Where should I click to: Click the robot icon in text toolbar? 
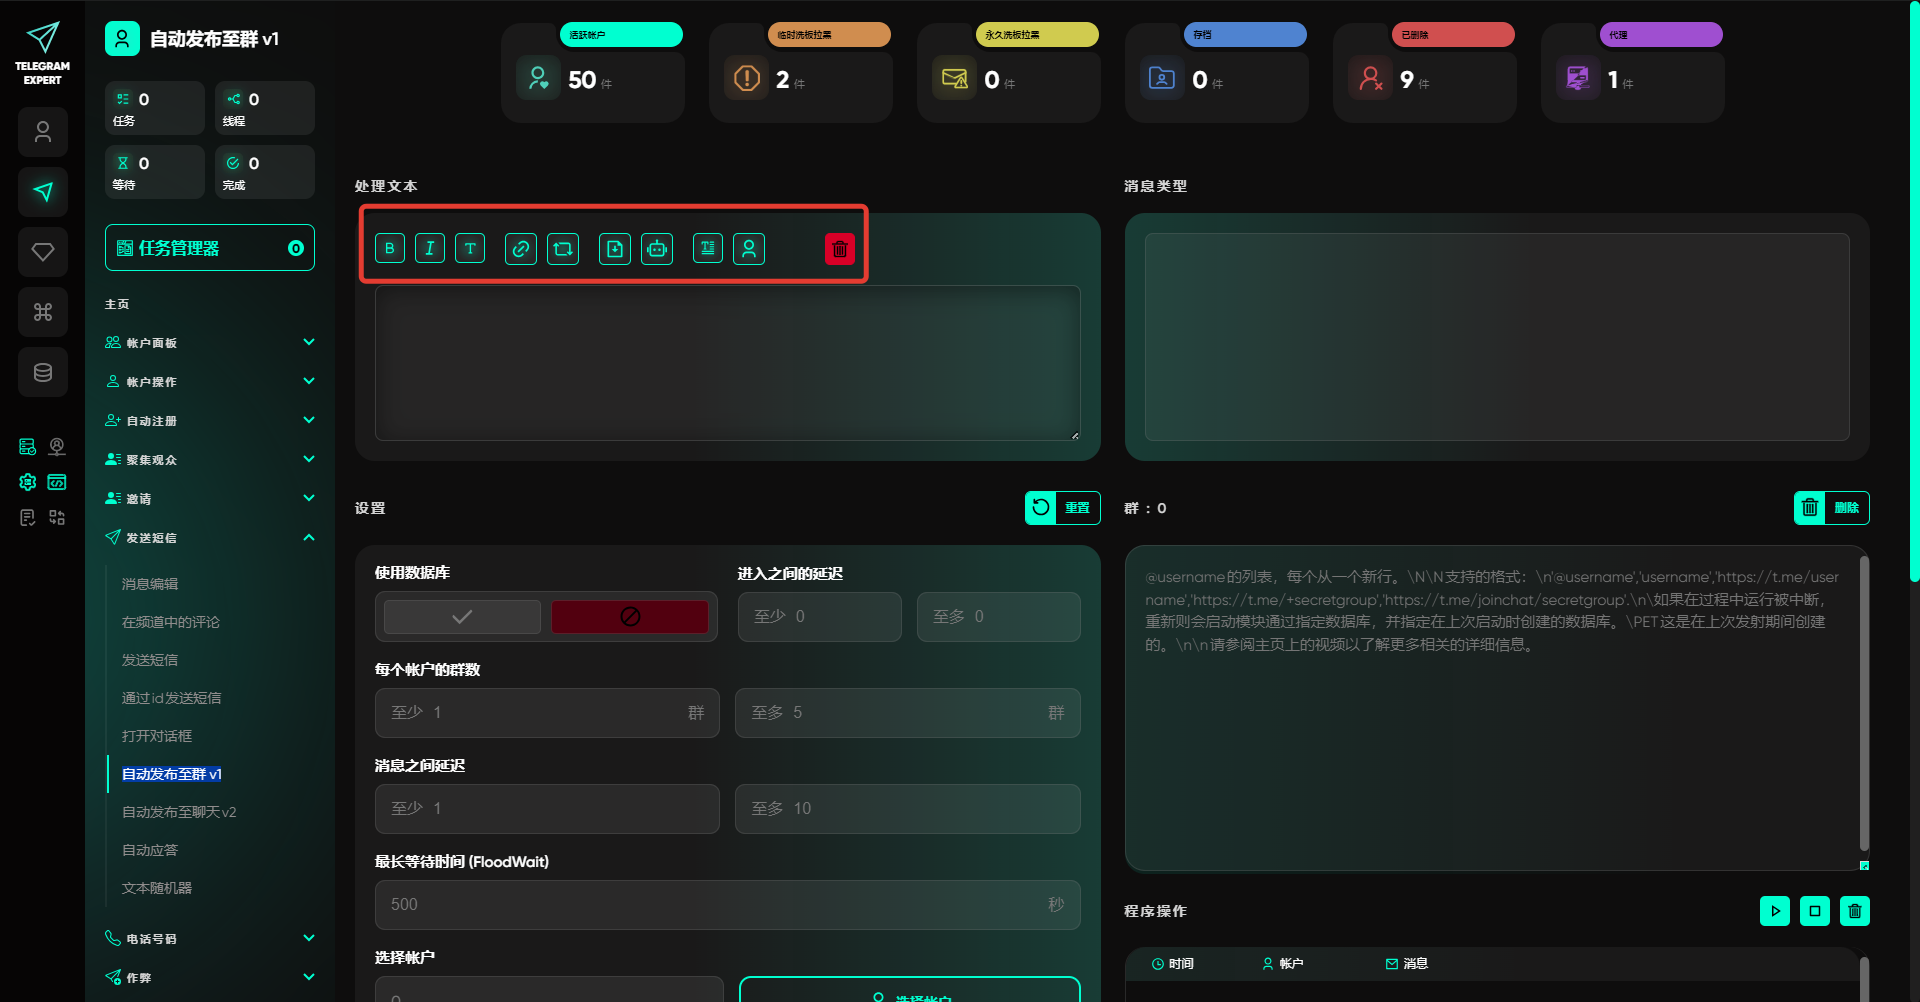(x=657, y=249)
